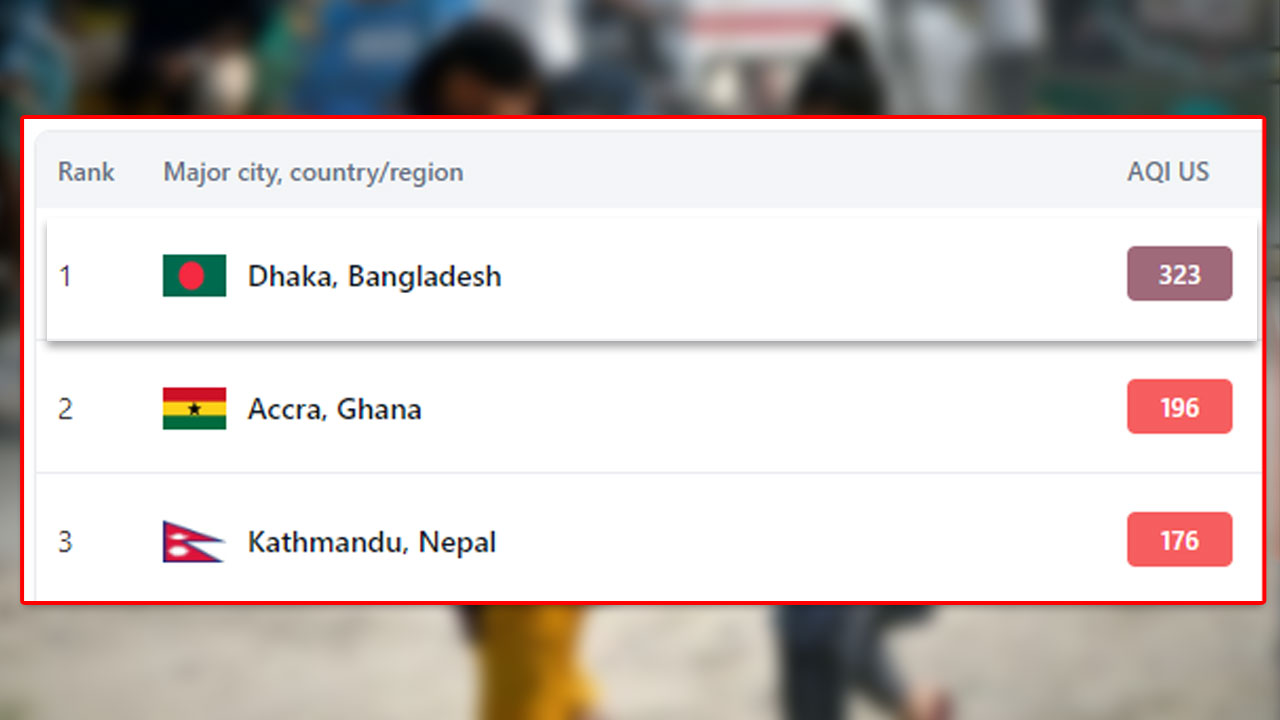This screenshot has width=1280, height=720.
Task: Click the highlighted first-place row card
Action: point(652,278)
